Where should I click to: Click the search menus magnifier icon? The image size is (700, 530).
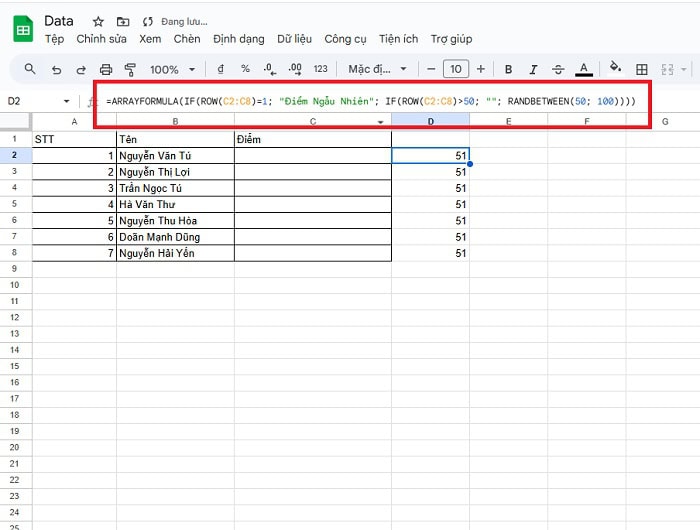(x=30, y=69)
